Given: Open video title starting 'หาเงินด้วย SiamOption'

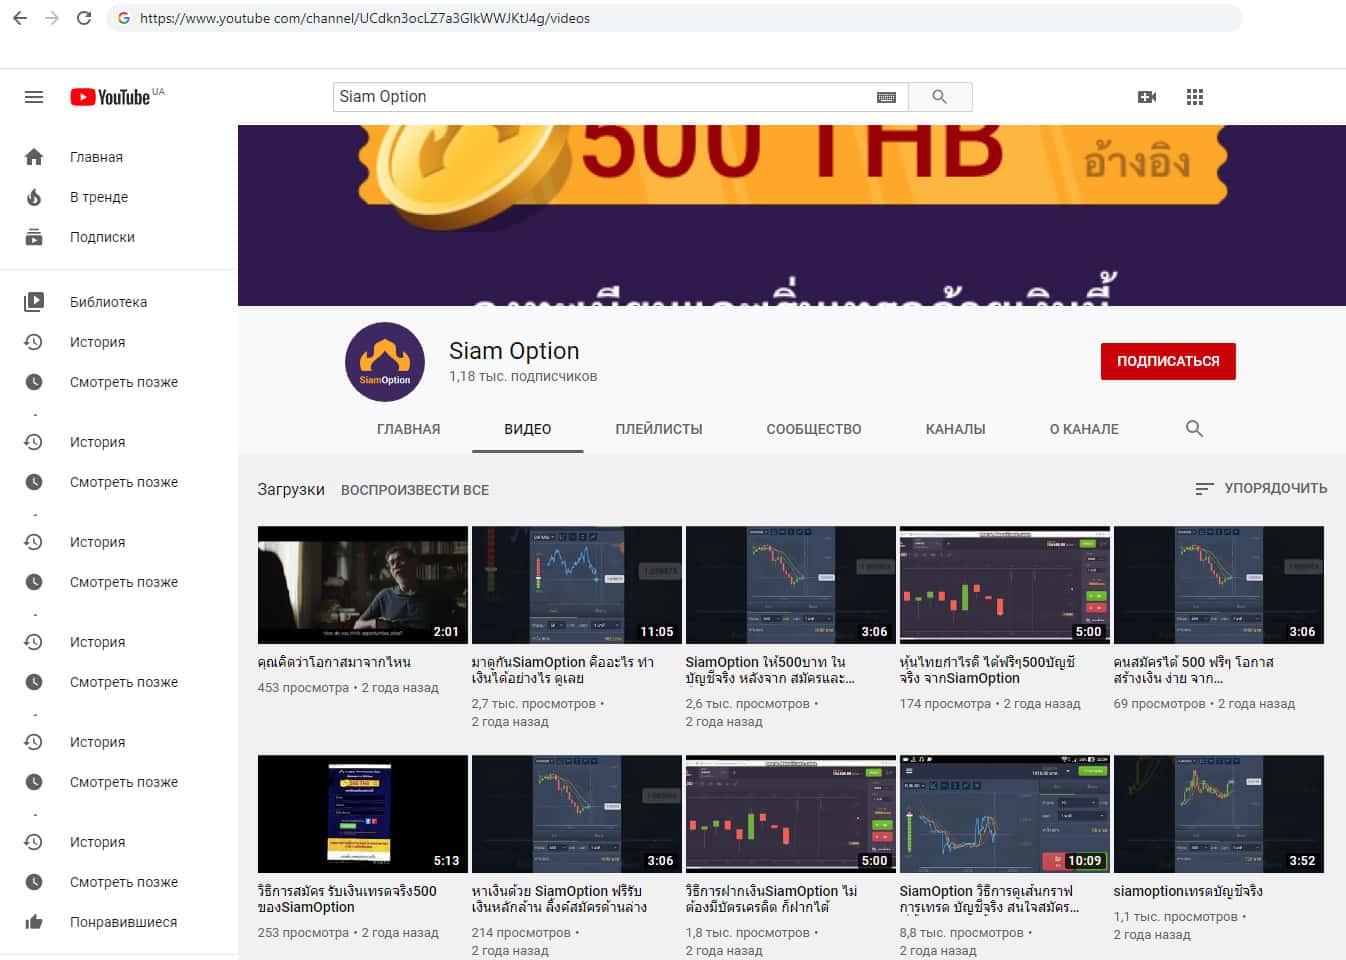Looking at the screenshot, I should tap(559, 899).
